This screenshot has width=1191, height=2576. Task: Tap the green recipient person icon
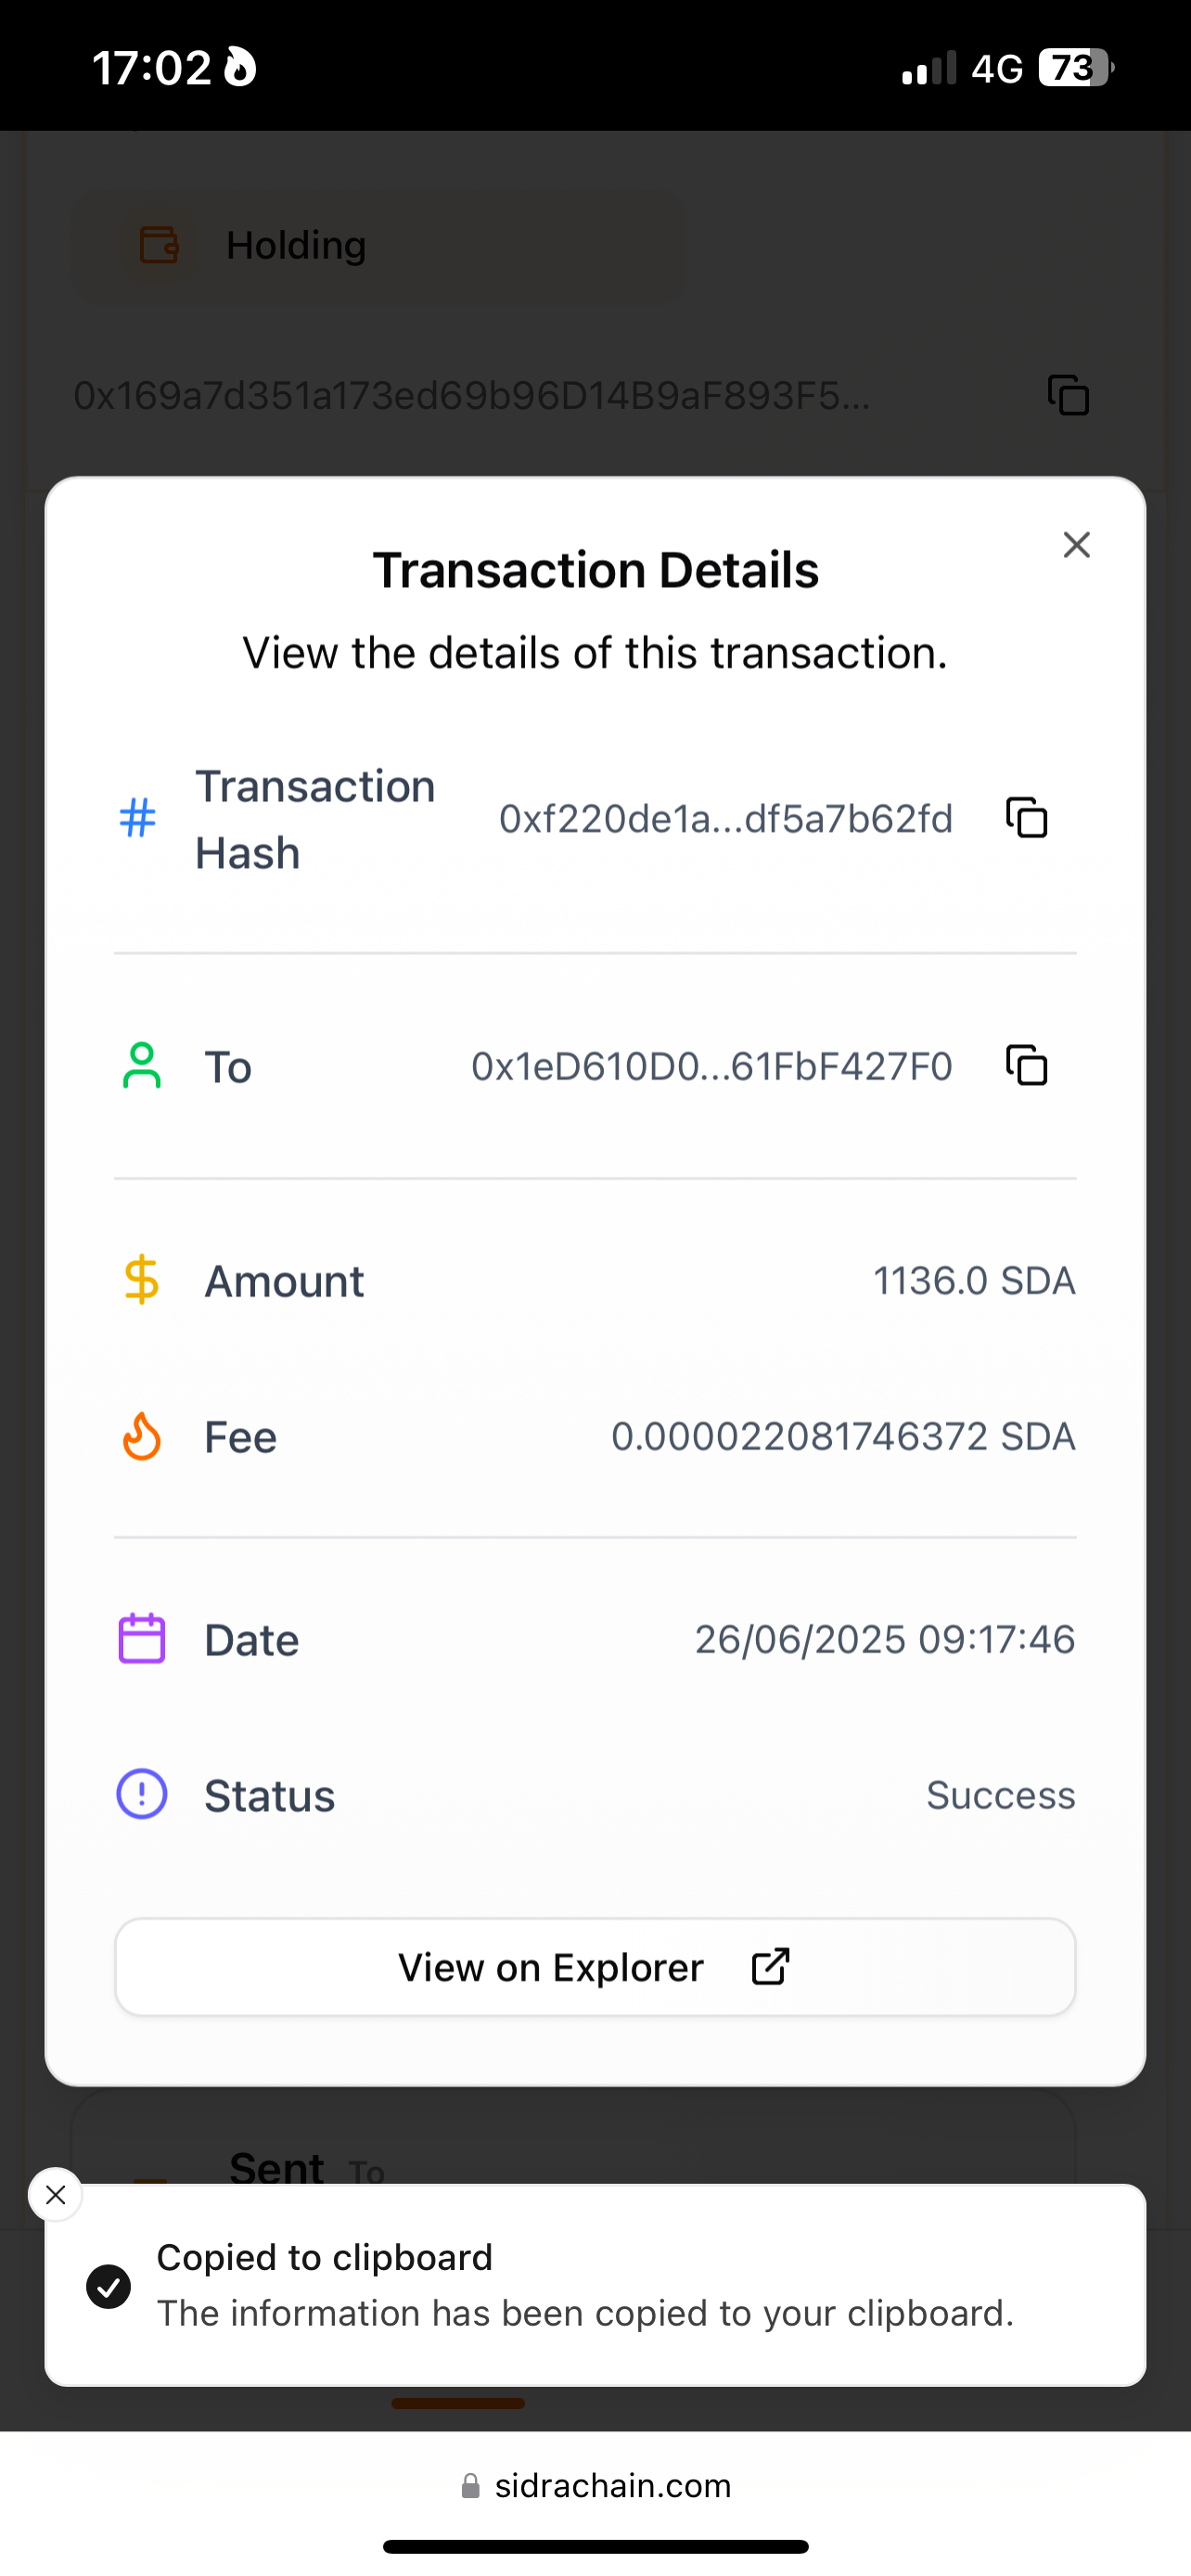coord(142,1065)
